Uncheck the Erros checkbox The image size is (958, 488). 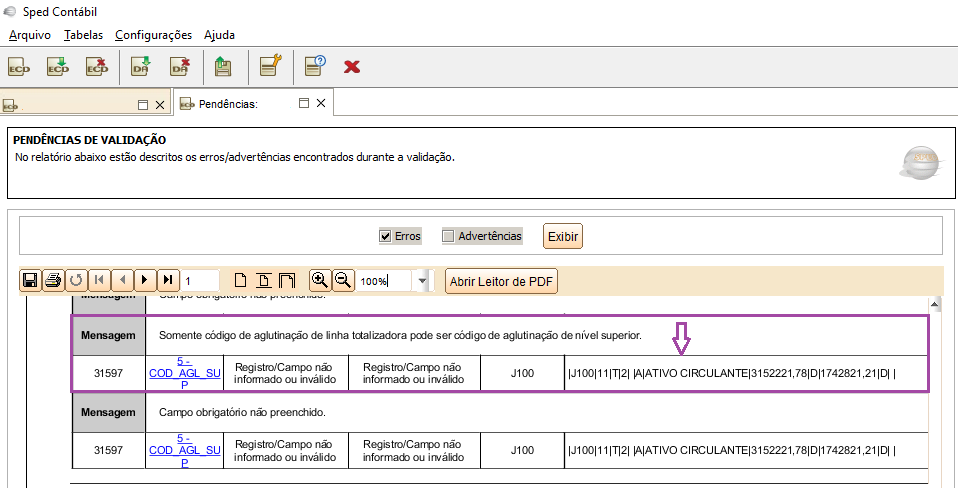[x=385, y=236]
